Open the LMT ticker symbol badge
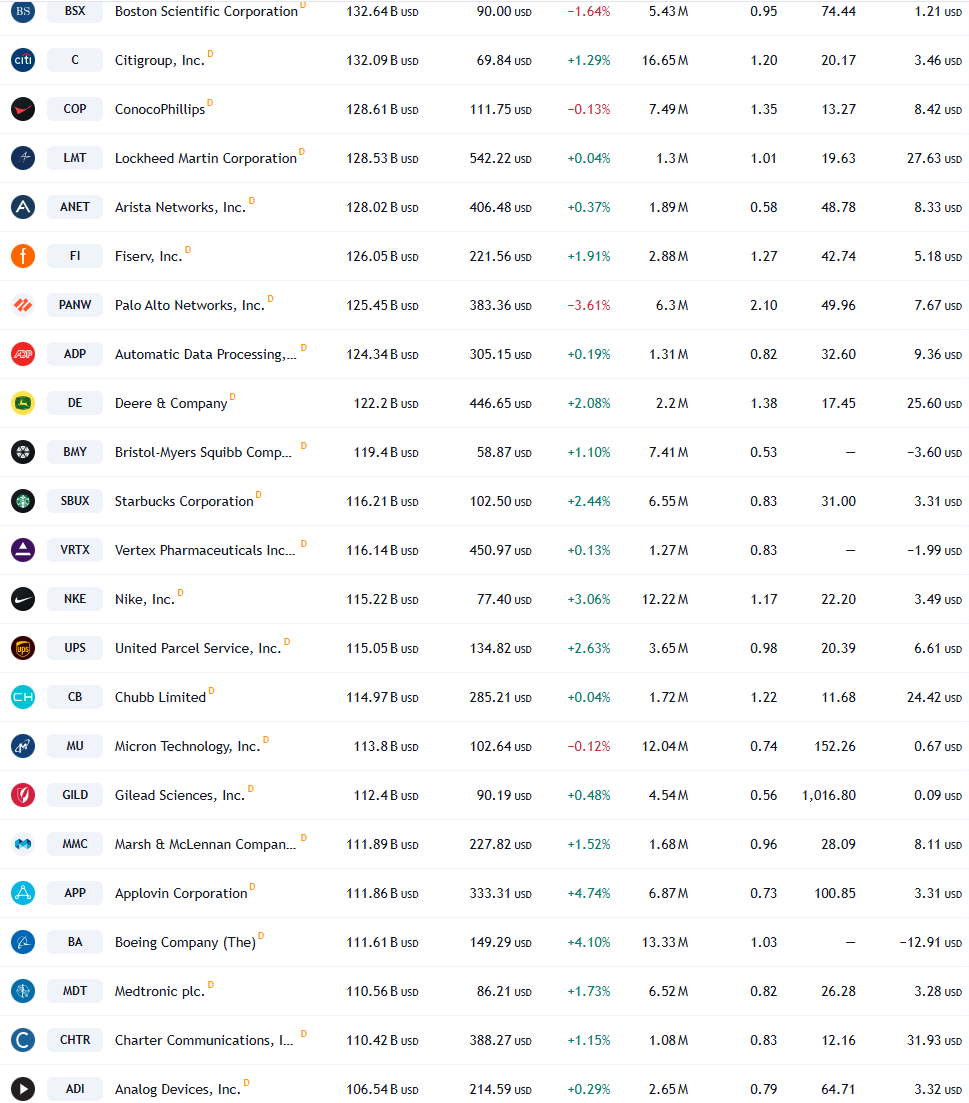Viewport: 969px width, 1103px height. pyautogui.click(x=75, y=158)
